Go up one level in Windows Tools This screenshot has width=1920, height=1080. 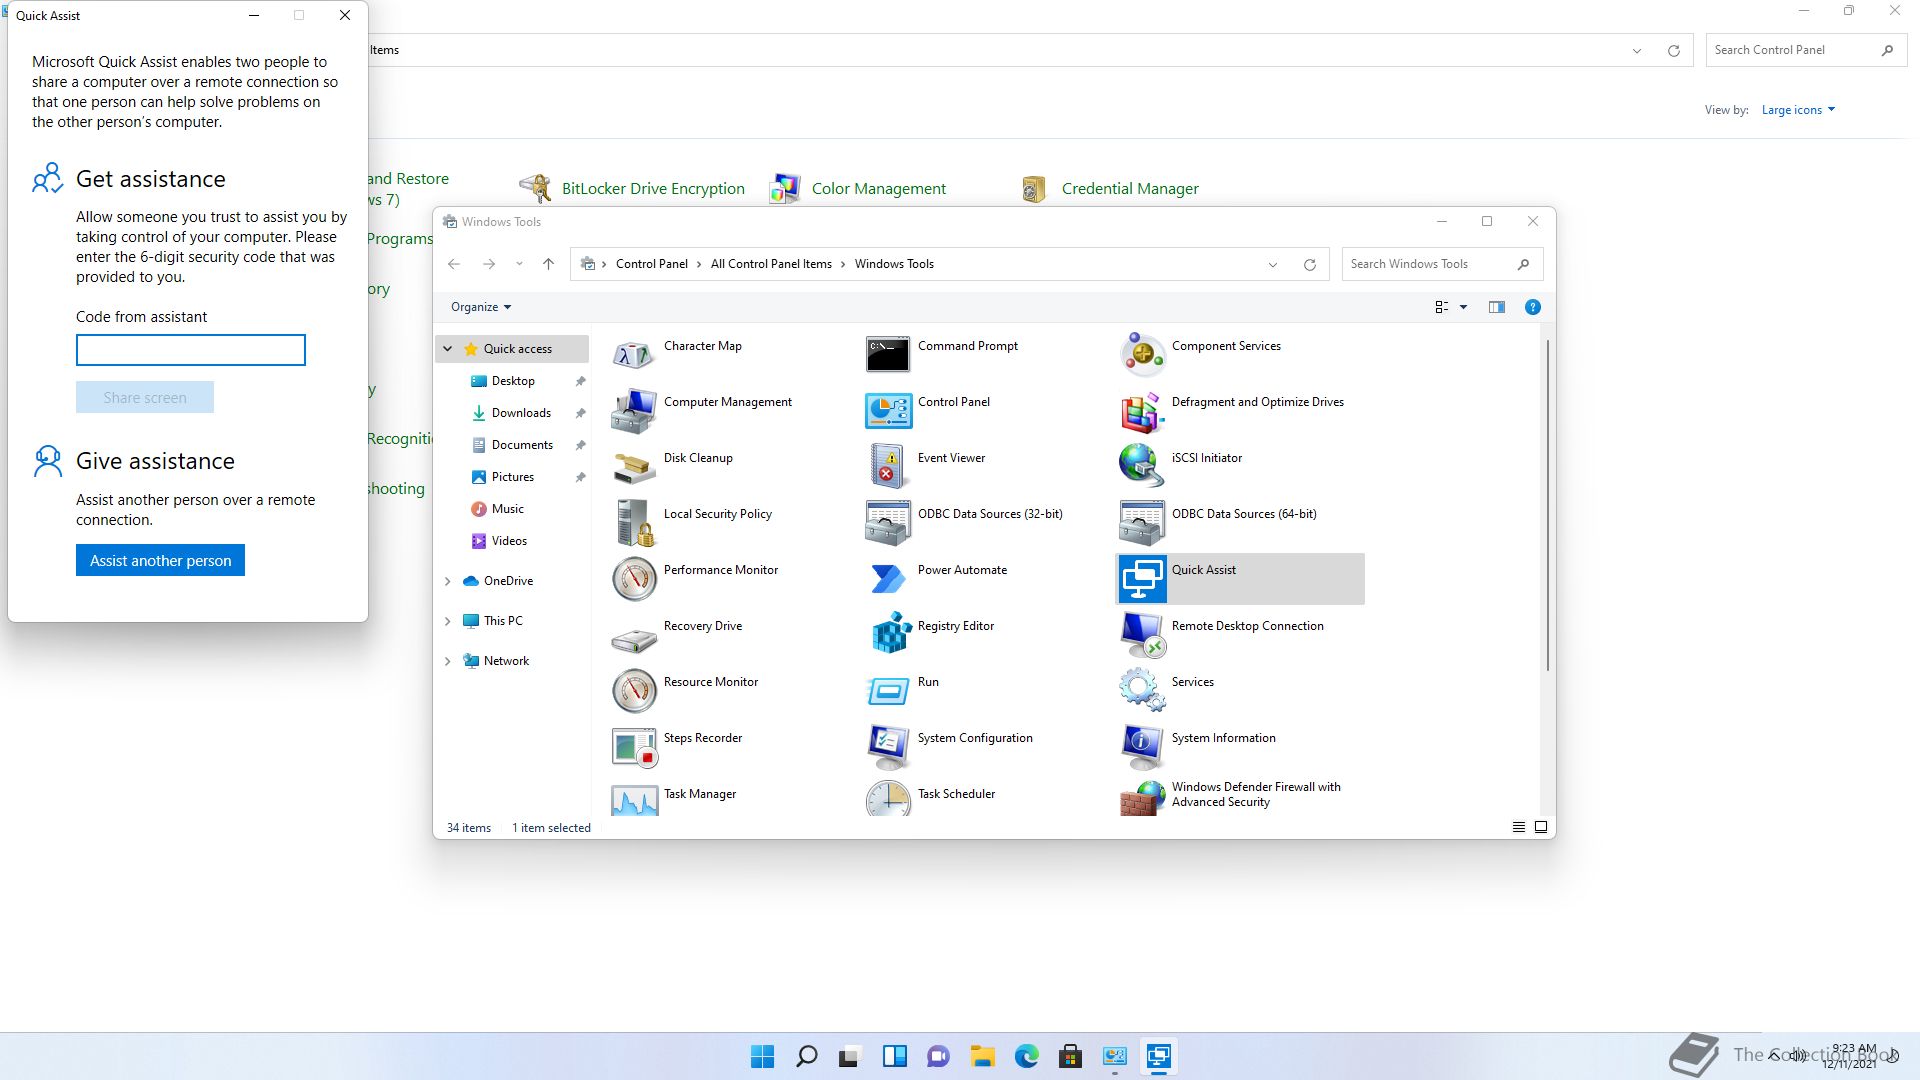pyautogui.click(x=548, y=264)
